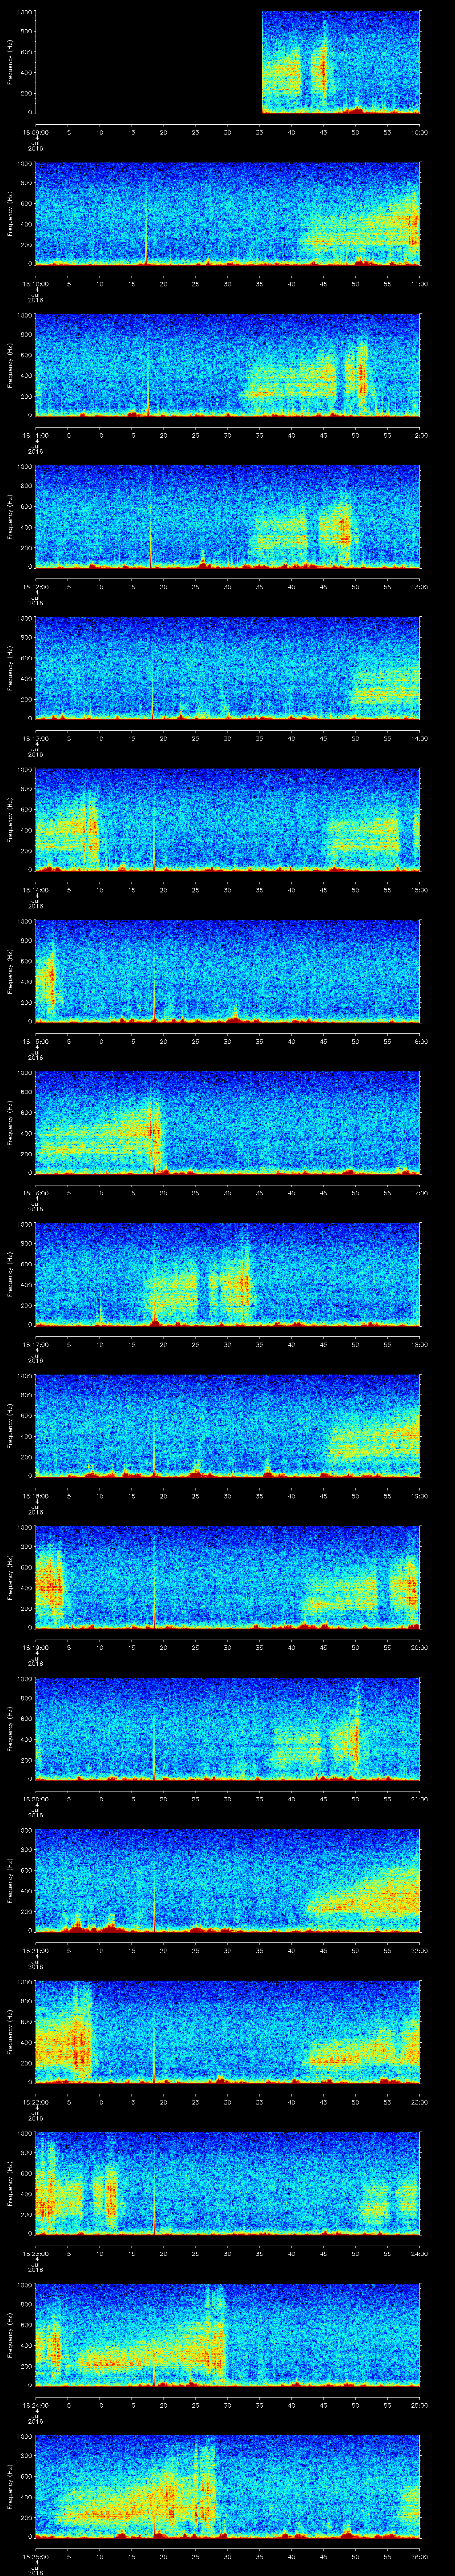Click the 18:14:00 start time label

click(x=35, y=890)
